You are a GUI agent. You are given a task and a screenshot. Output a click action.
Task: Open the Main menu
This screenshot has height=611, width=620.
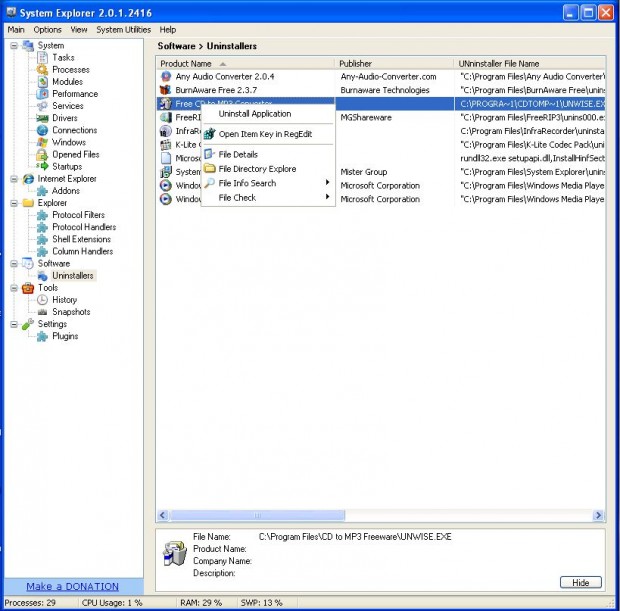tap(16, 30)
